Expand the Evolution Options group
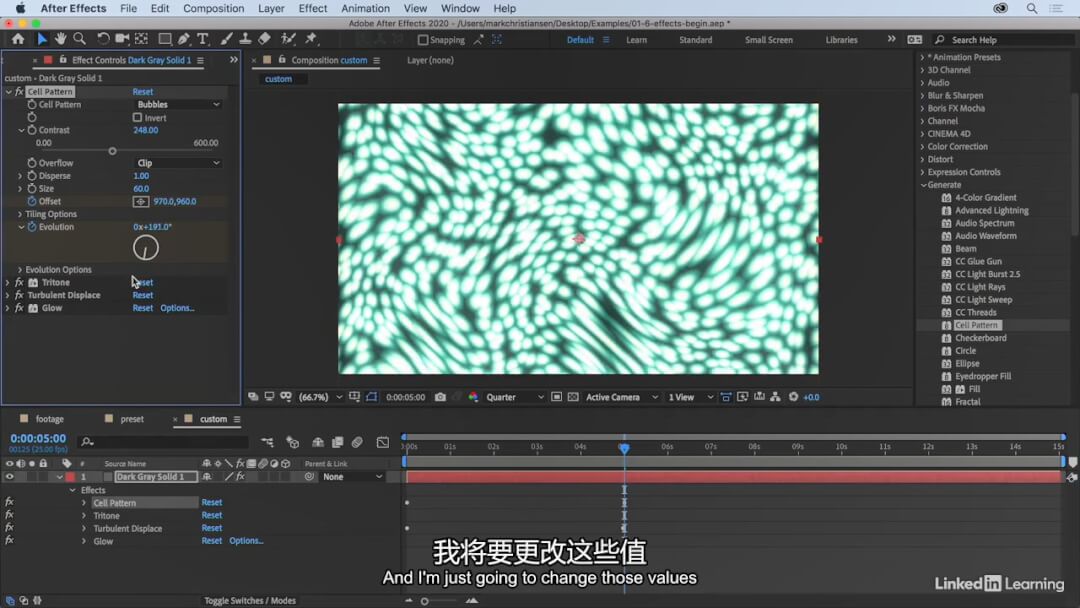The width and height of the screenshot is (1080, 608). [x=20, y=270]
